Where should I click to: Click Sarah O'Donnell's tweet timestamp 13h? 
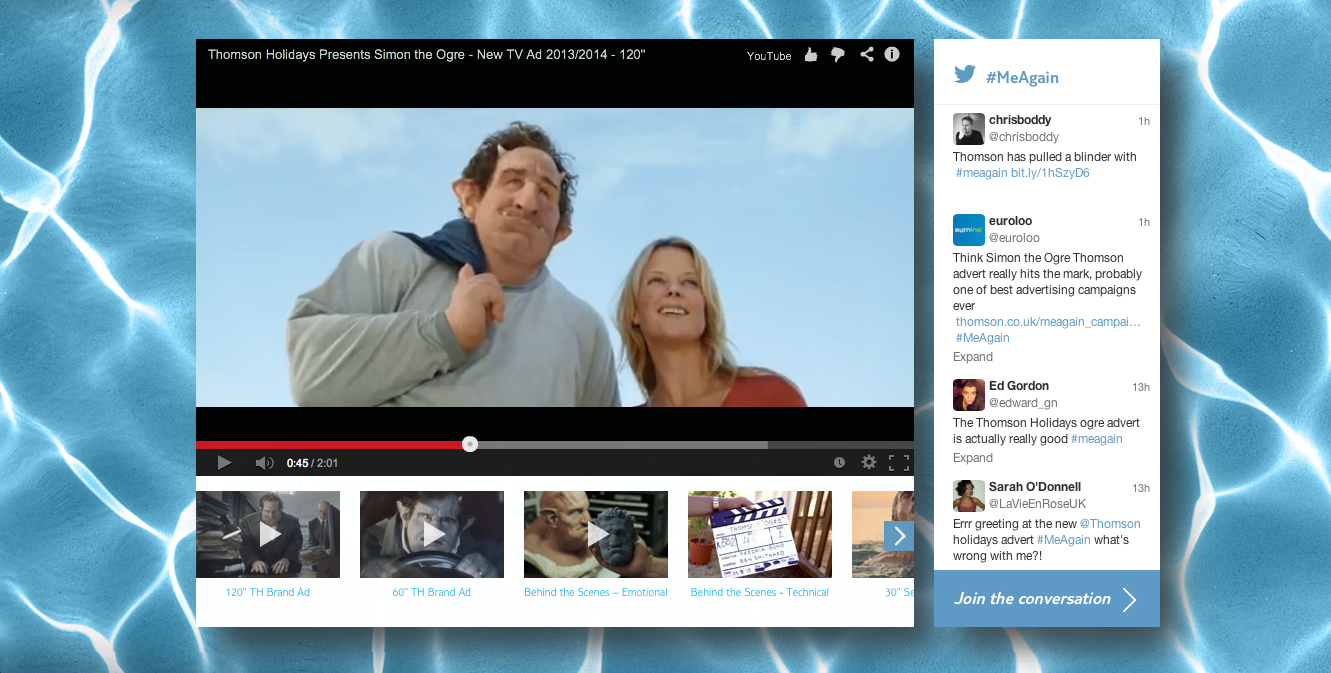tap(1141, 488)
